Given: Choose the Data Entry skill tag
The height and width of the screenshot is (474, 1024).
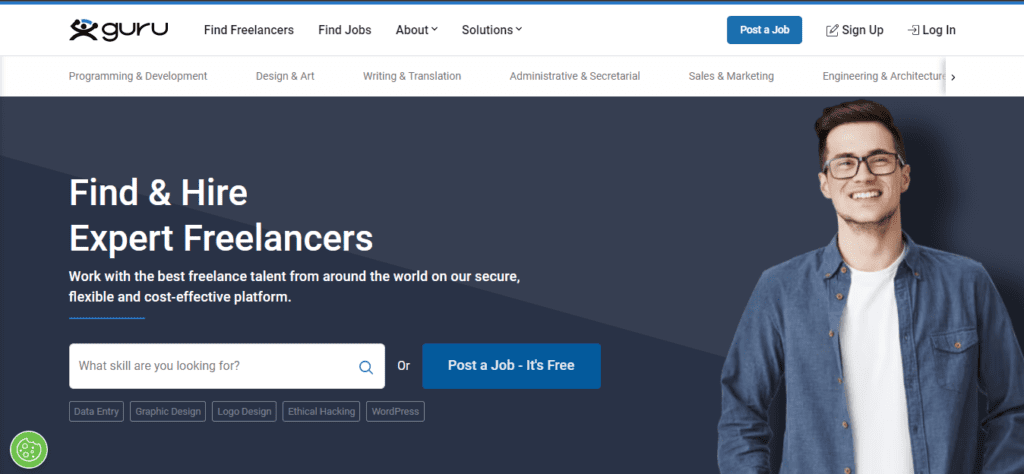Looking at the screenshot, I should (97, 411).
